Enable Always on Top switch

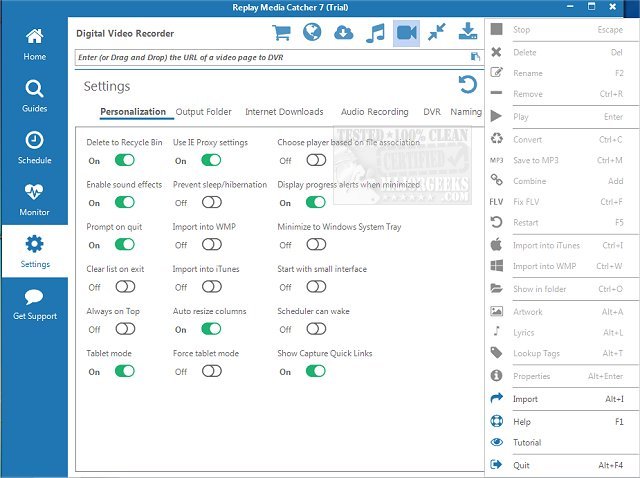(x=125, y=329)
